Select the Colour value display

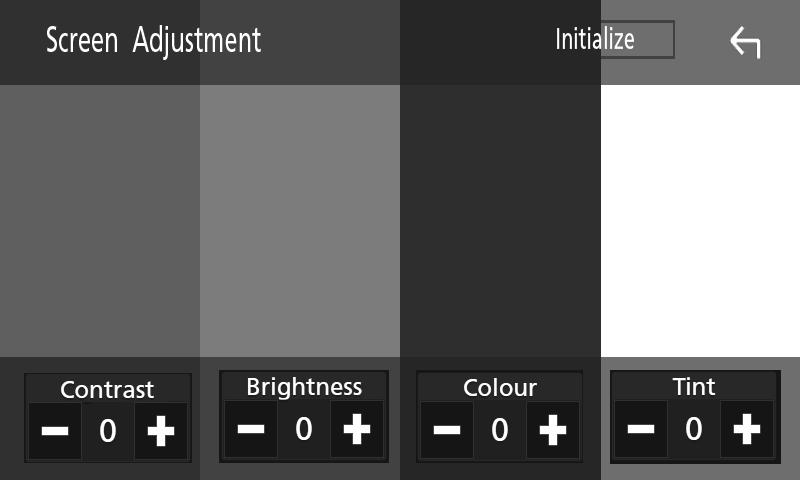point(500,430)
